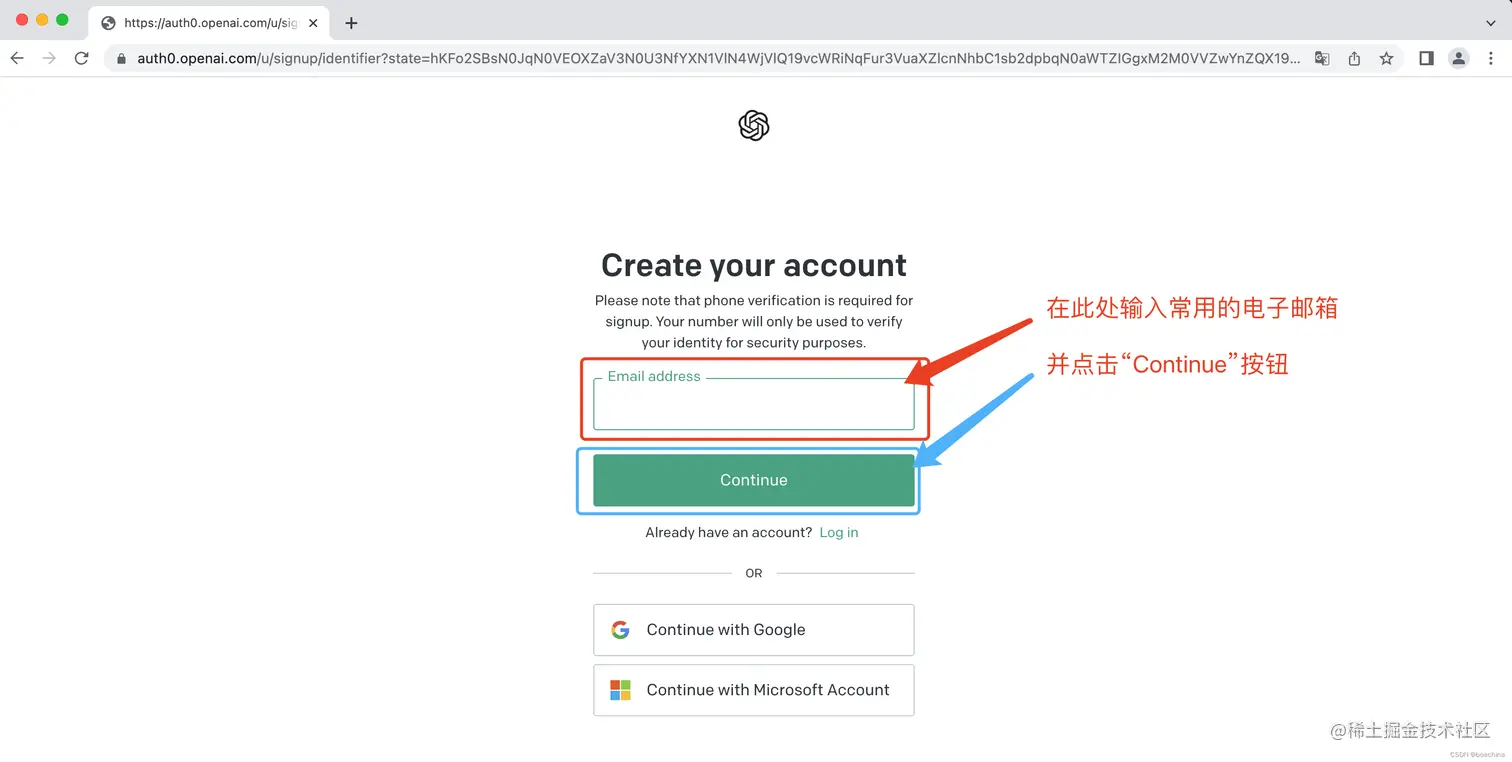Screen dimensions: 1512x762
Task: Click the Email address input field
Action: (x=754, y=404)
